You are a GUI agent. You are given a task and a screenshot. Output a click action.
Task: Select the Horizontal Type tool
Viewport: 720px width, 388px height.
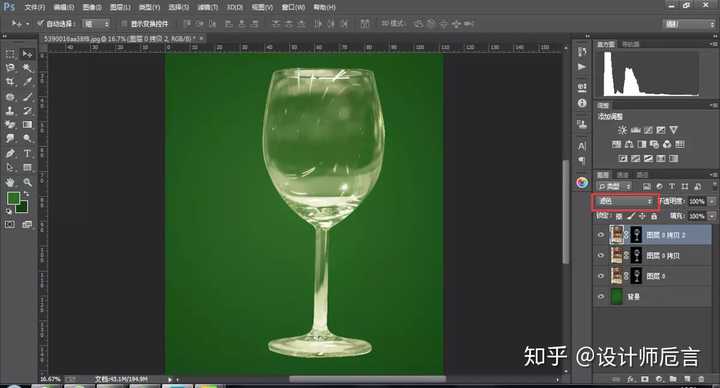pyautogui.click(x=28, y=153)
